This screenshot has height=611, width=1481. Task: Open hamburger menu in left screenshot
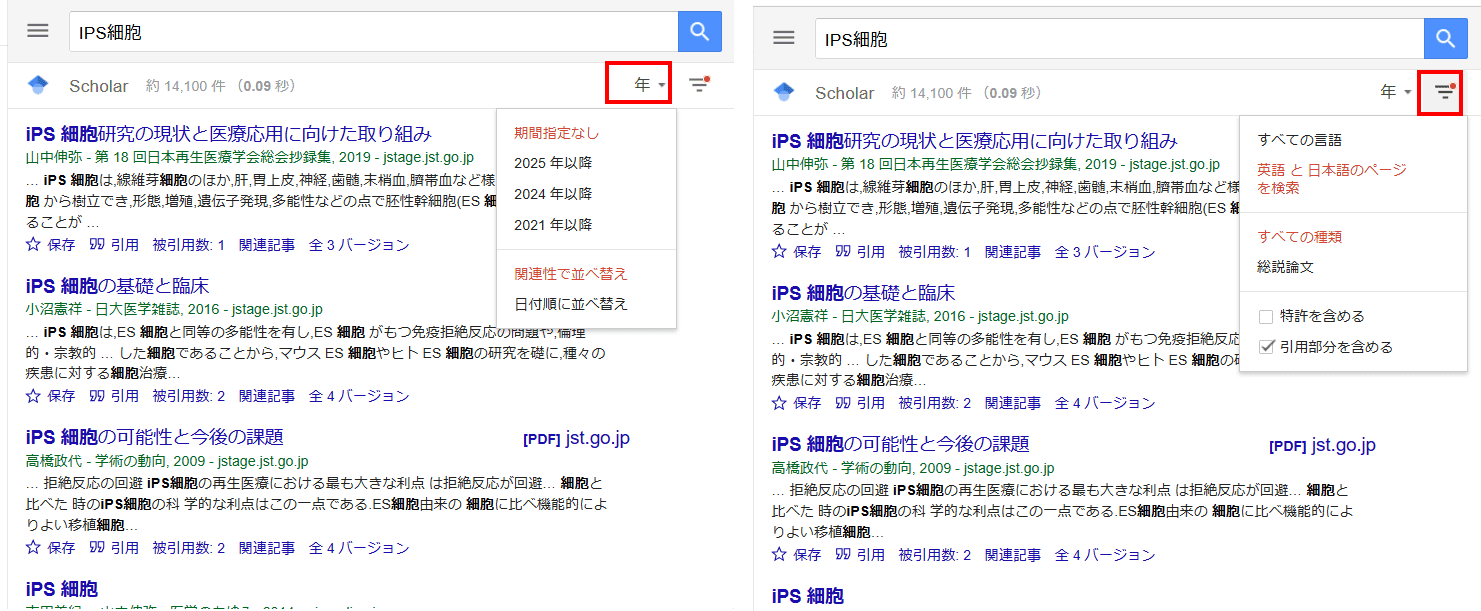[38, 31]
